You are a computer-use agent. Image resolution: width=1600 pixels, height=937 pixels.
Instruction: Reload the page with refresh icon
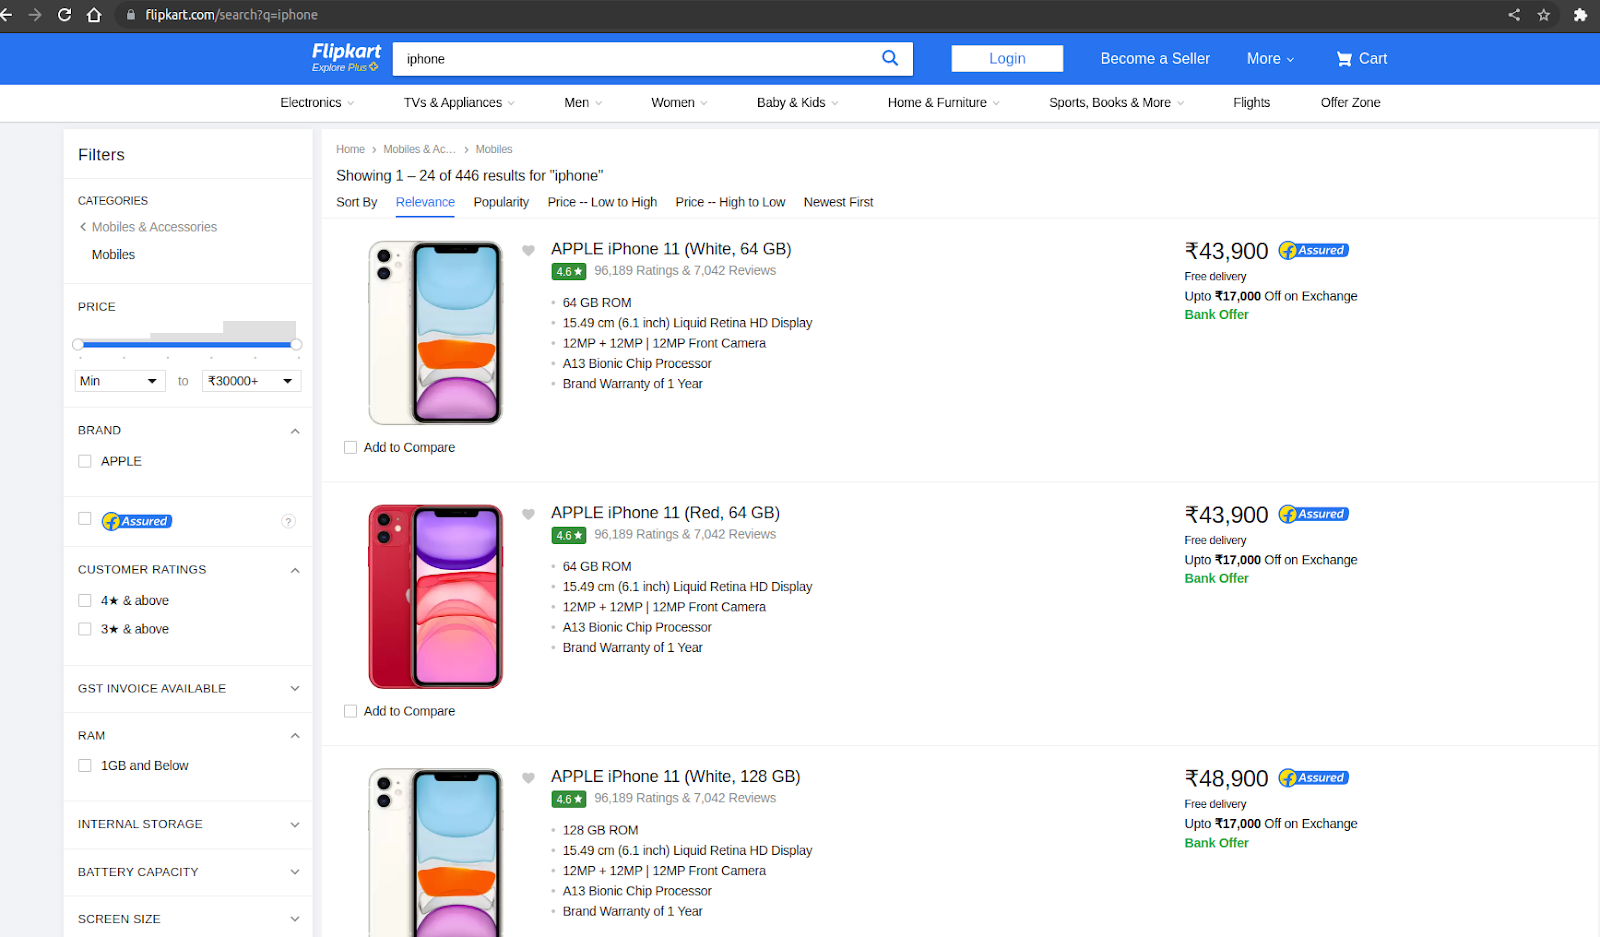64,15
